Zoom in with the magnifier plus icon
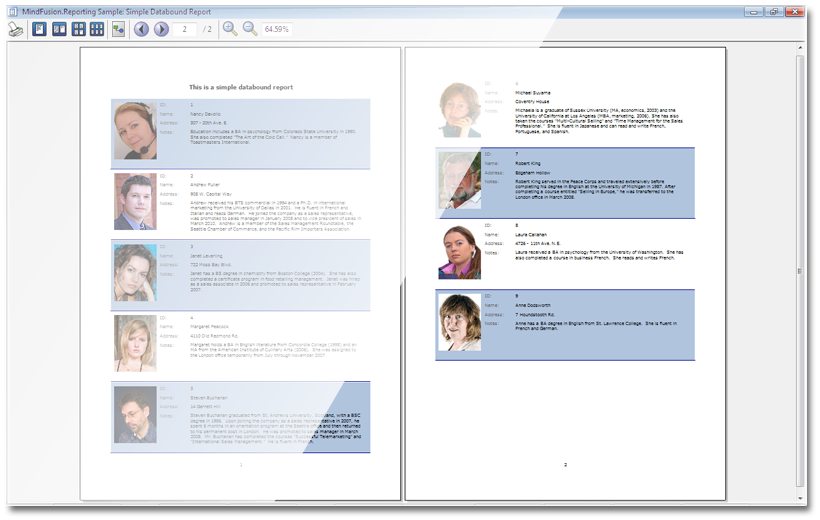Screen dimensions: 820x520 pyautogui.click(x=230, y=29)
